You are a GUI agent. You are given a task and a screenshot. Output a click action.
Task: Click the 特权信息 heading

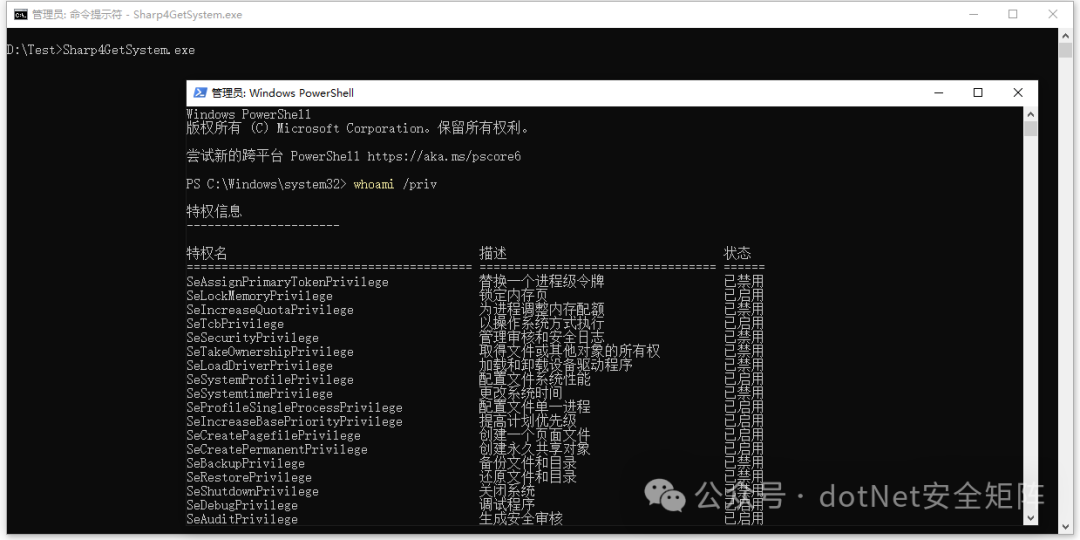[x=214, y=211]
